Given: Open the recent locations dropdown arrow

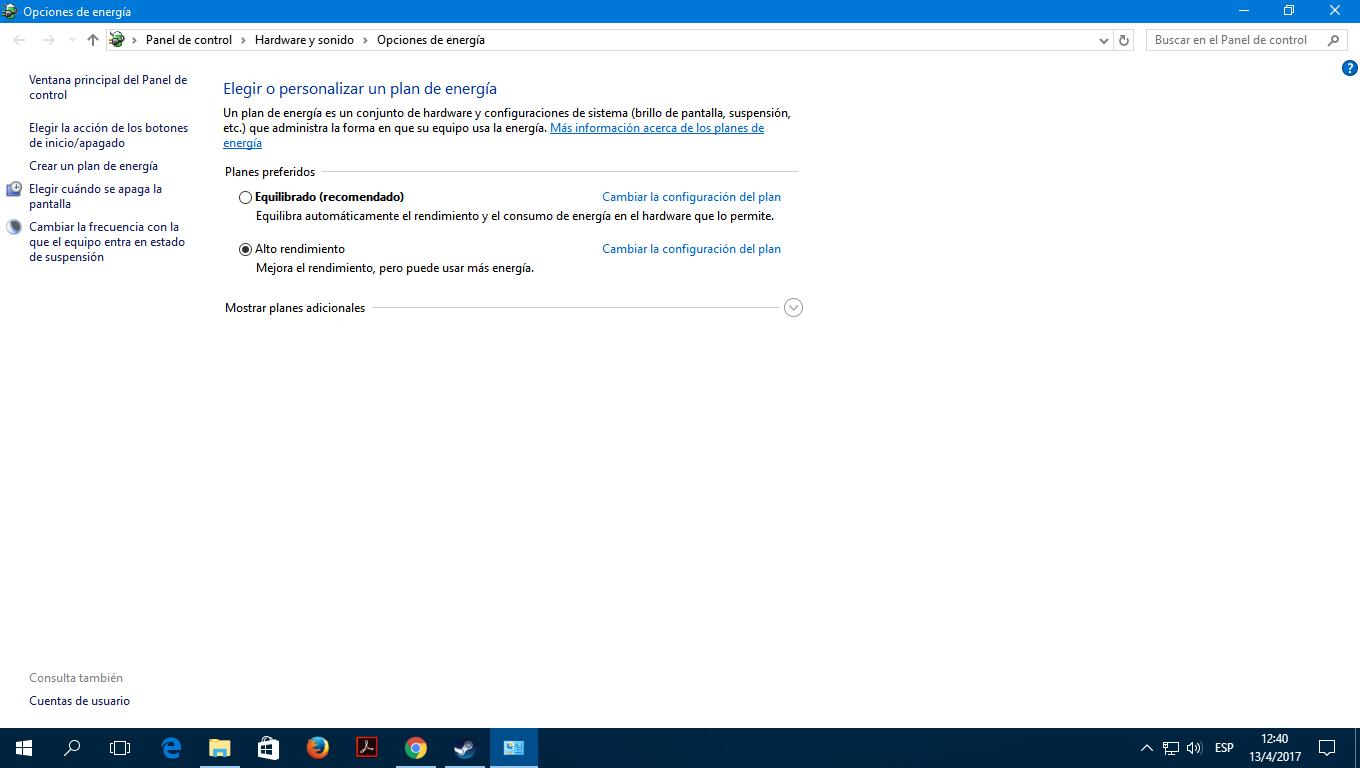Looking at the screenshot, I should tap(72, 40).
